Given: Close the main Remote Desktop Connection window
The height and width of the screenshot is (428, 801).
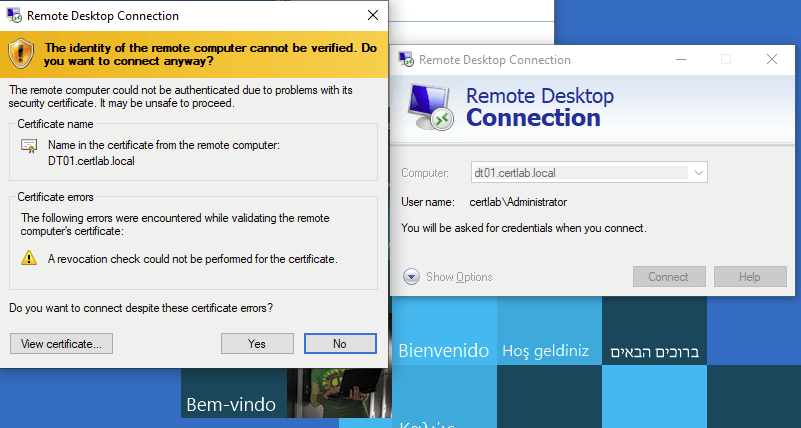Looking at the screenshot, I should tap(773, 60).
